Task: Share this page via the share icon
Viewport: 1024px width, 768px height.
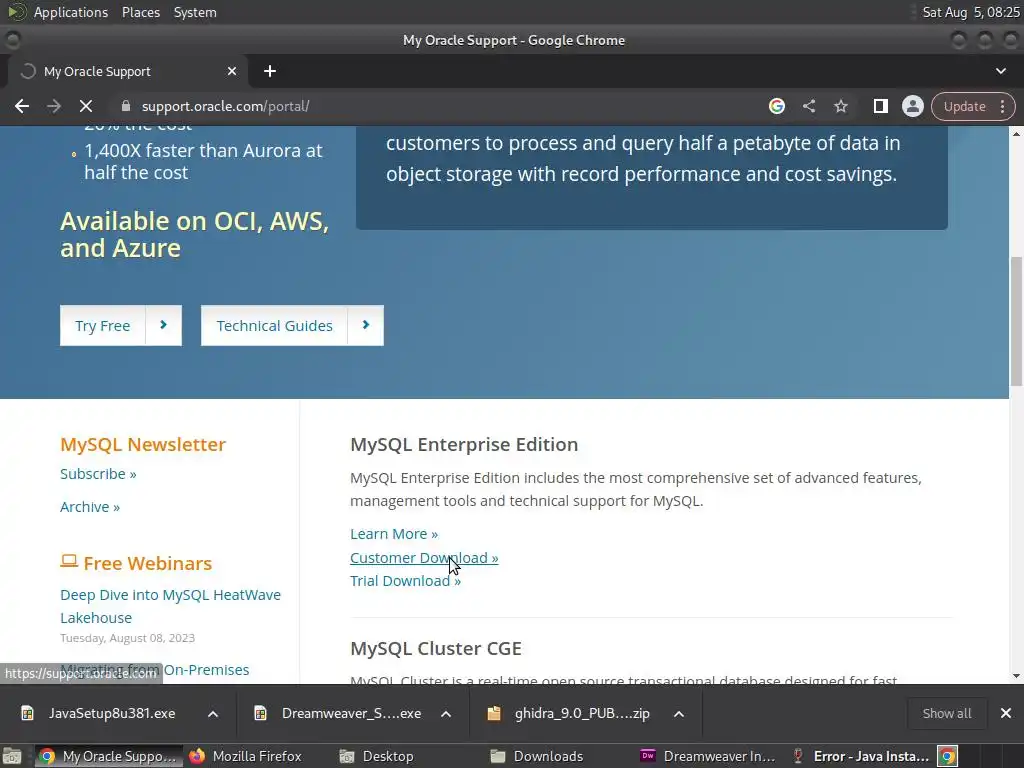Action: [809, 106]
